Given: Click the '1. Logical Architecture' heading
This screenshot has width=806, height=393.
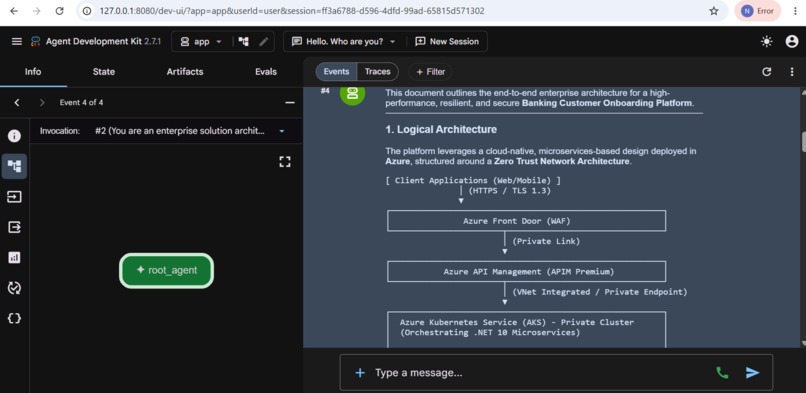Looking at the screenshot, I should (x=441, y=129).
